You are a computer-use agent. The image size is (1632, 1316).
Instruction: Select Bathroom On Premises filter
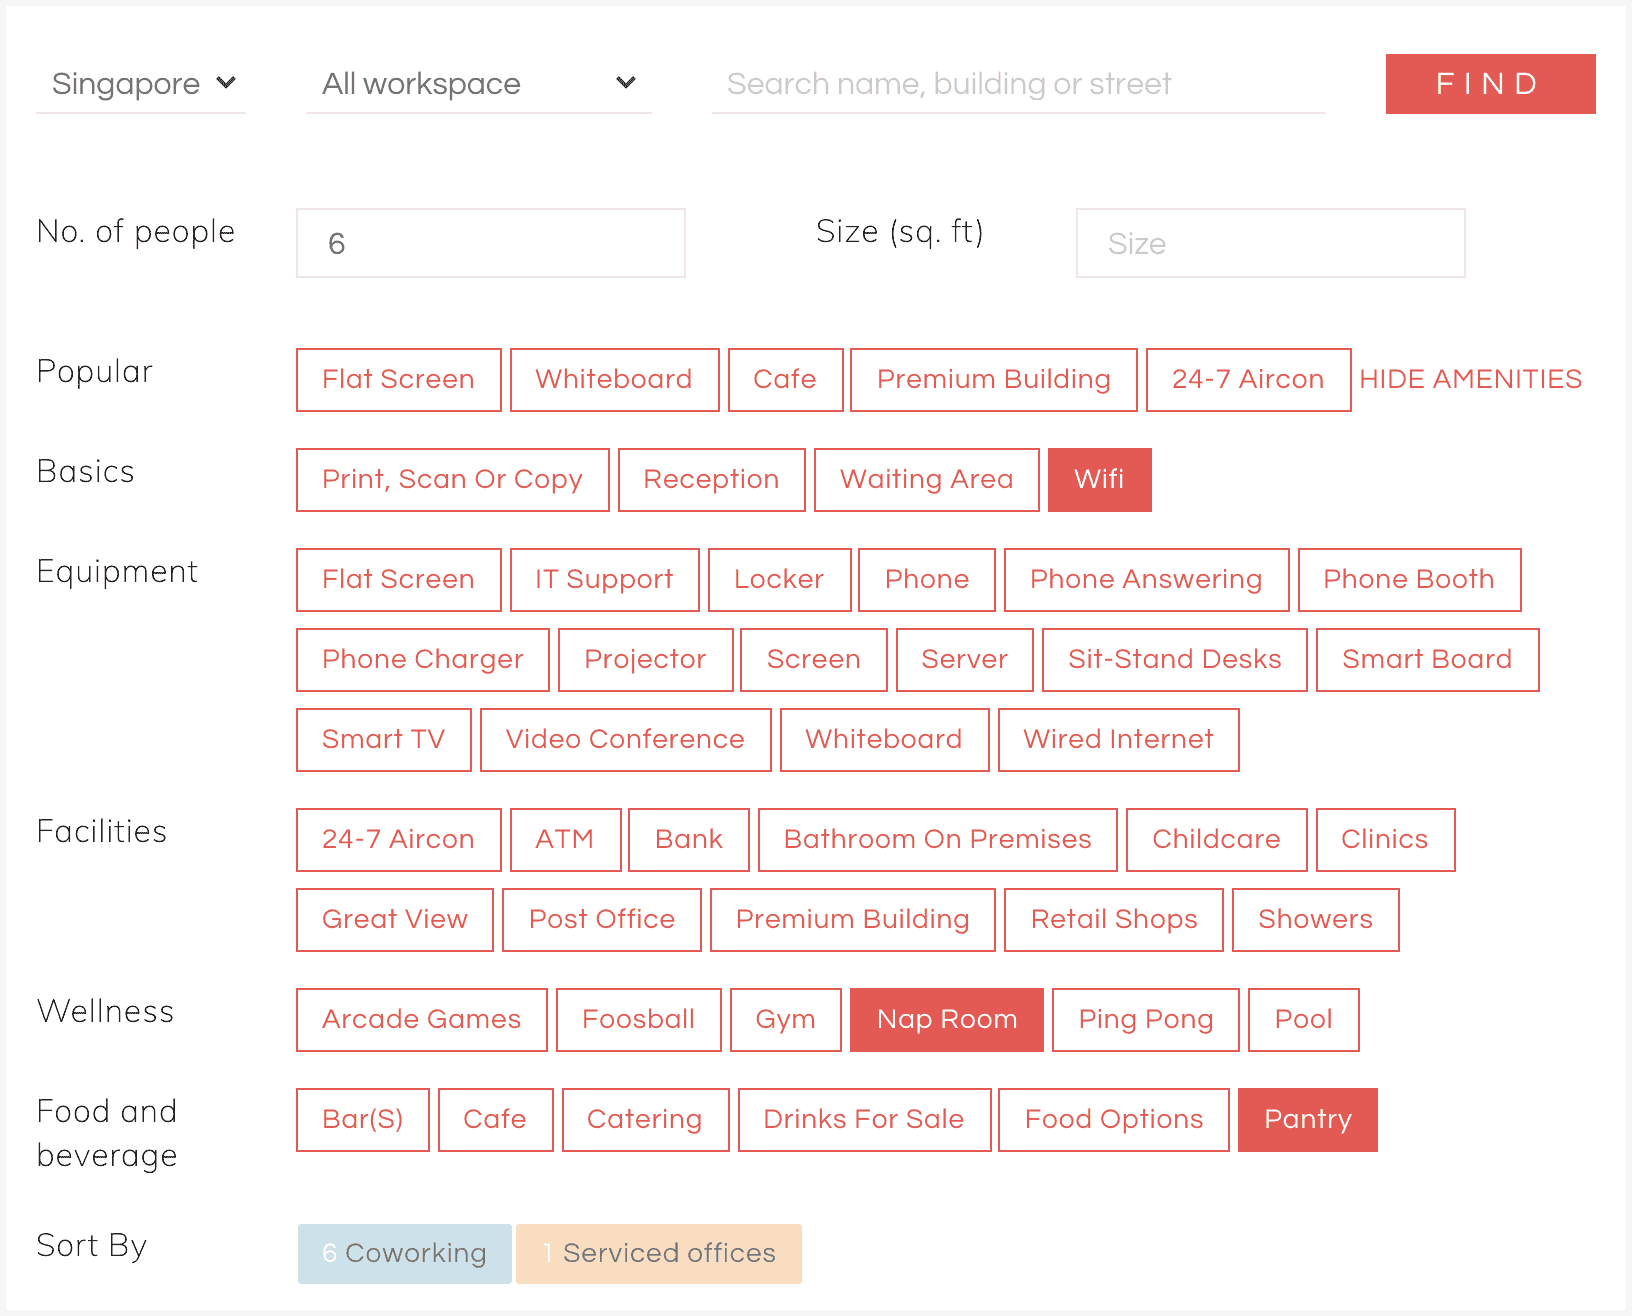938,840
